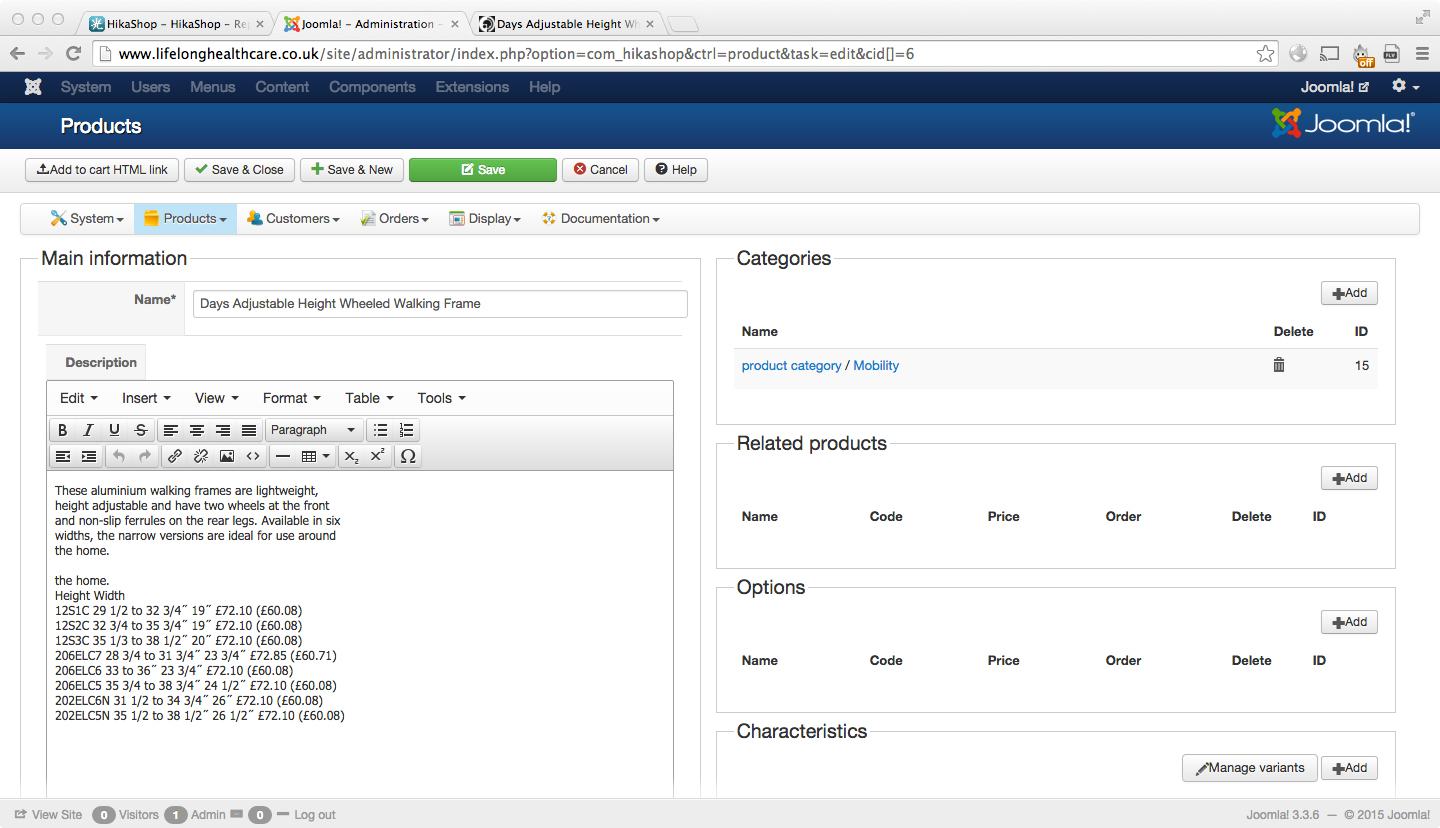Click inside the product Name field

pos(440,304)
